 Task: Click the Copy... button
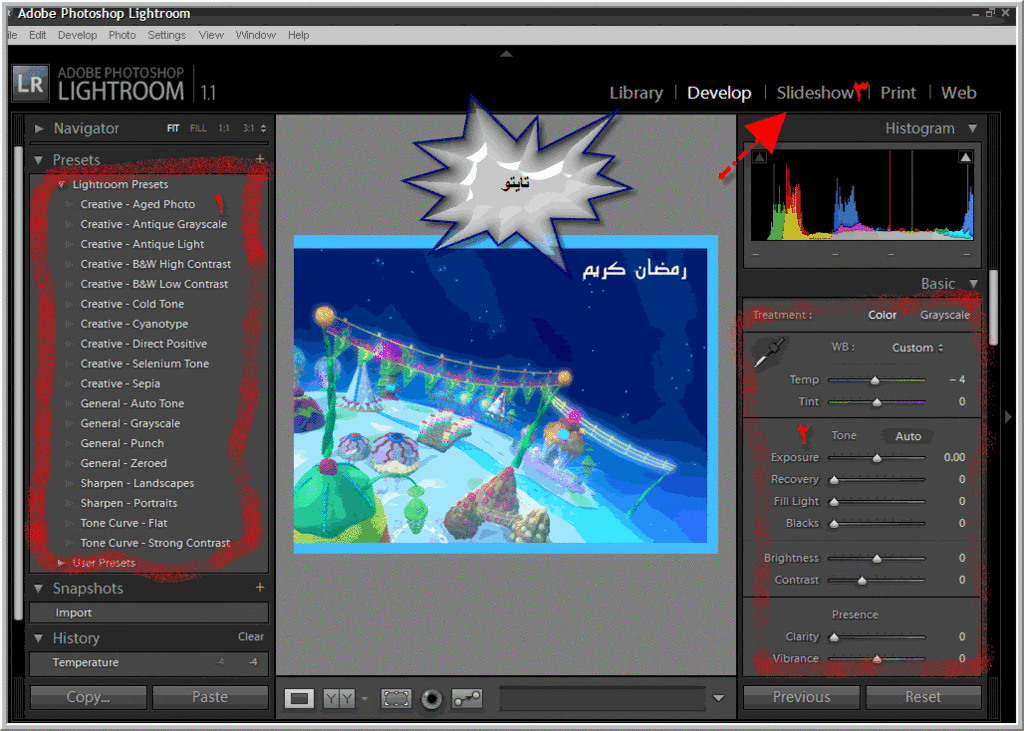[88, 697]
